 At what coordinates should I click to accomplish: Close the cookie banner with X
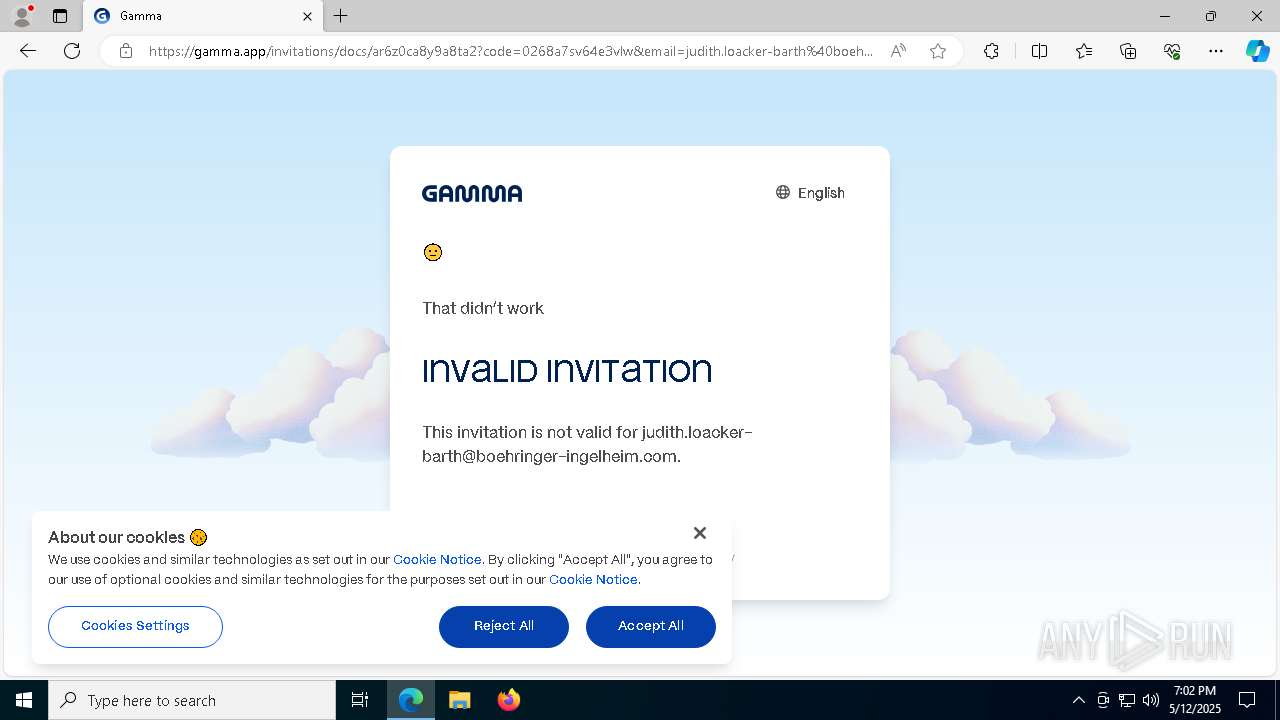[x=700, y=533]
